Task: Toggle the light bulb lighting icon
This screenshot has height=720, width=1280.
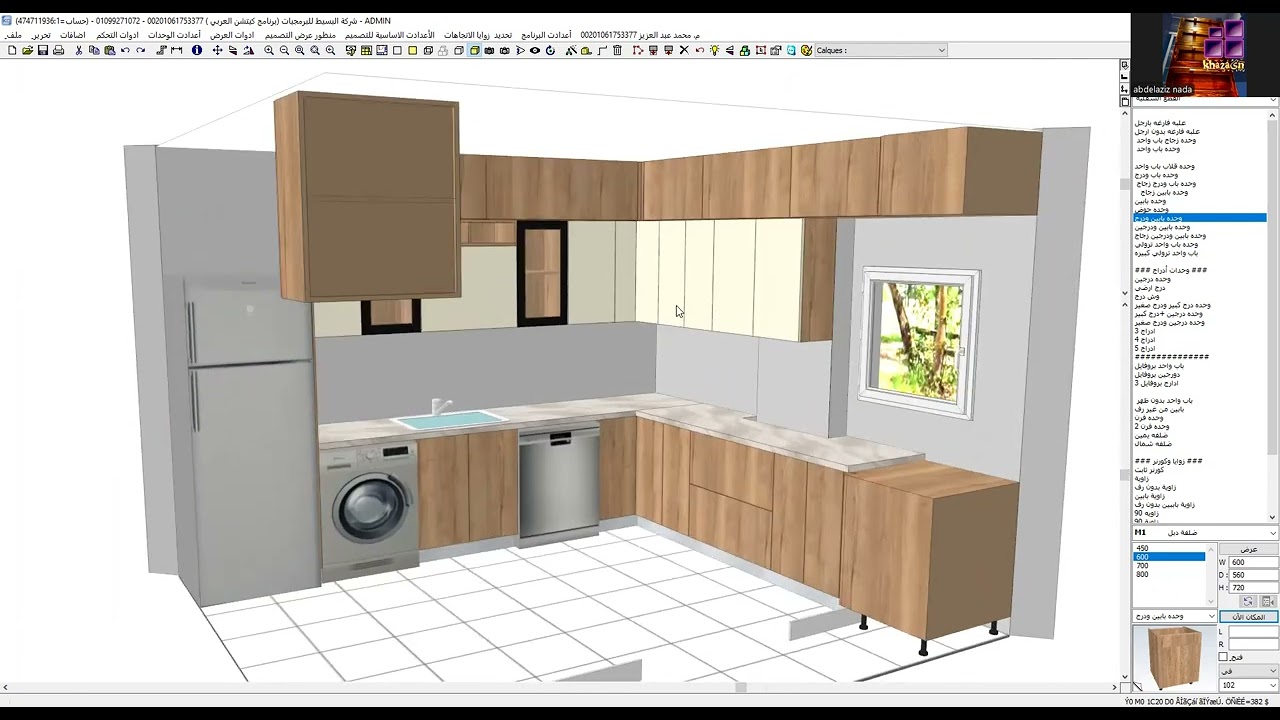Action: pos(714,50)
